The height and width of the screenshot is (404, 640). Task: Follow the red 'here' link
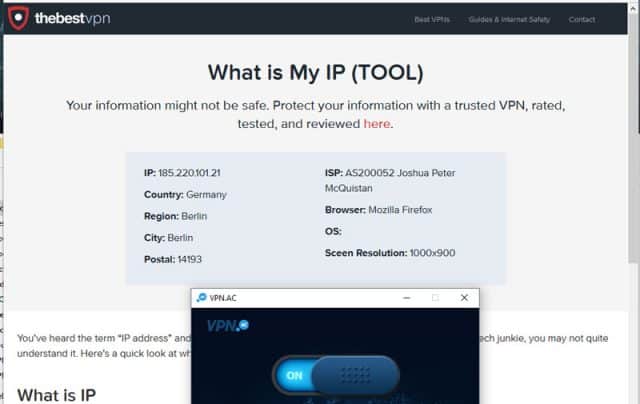point(377,124)
